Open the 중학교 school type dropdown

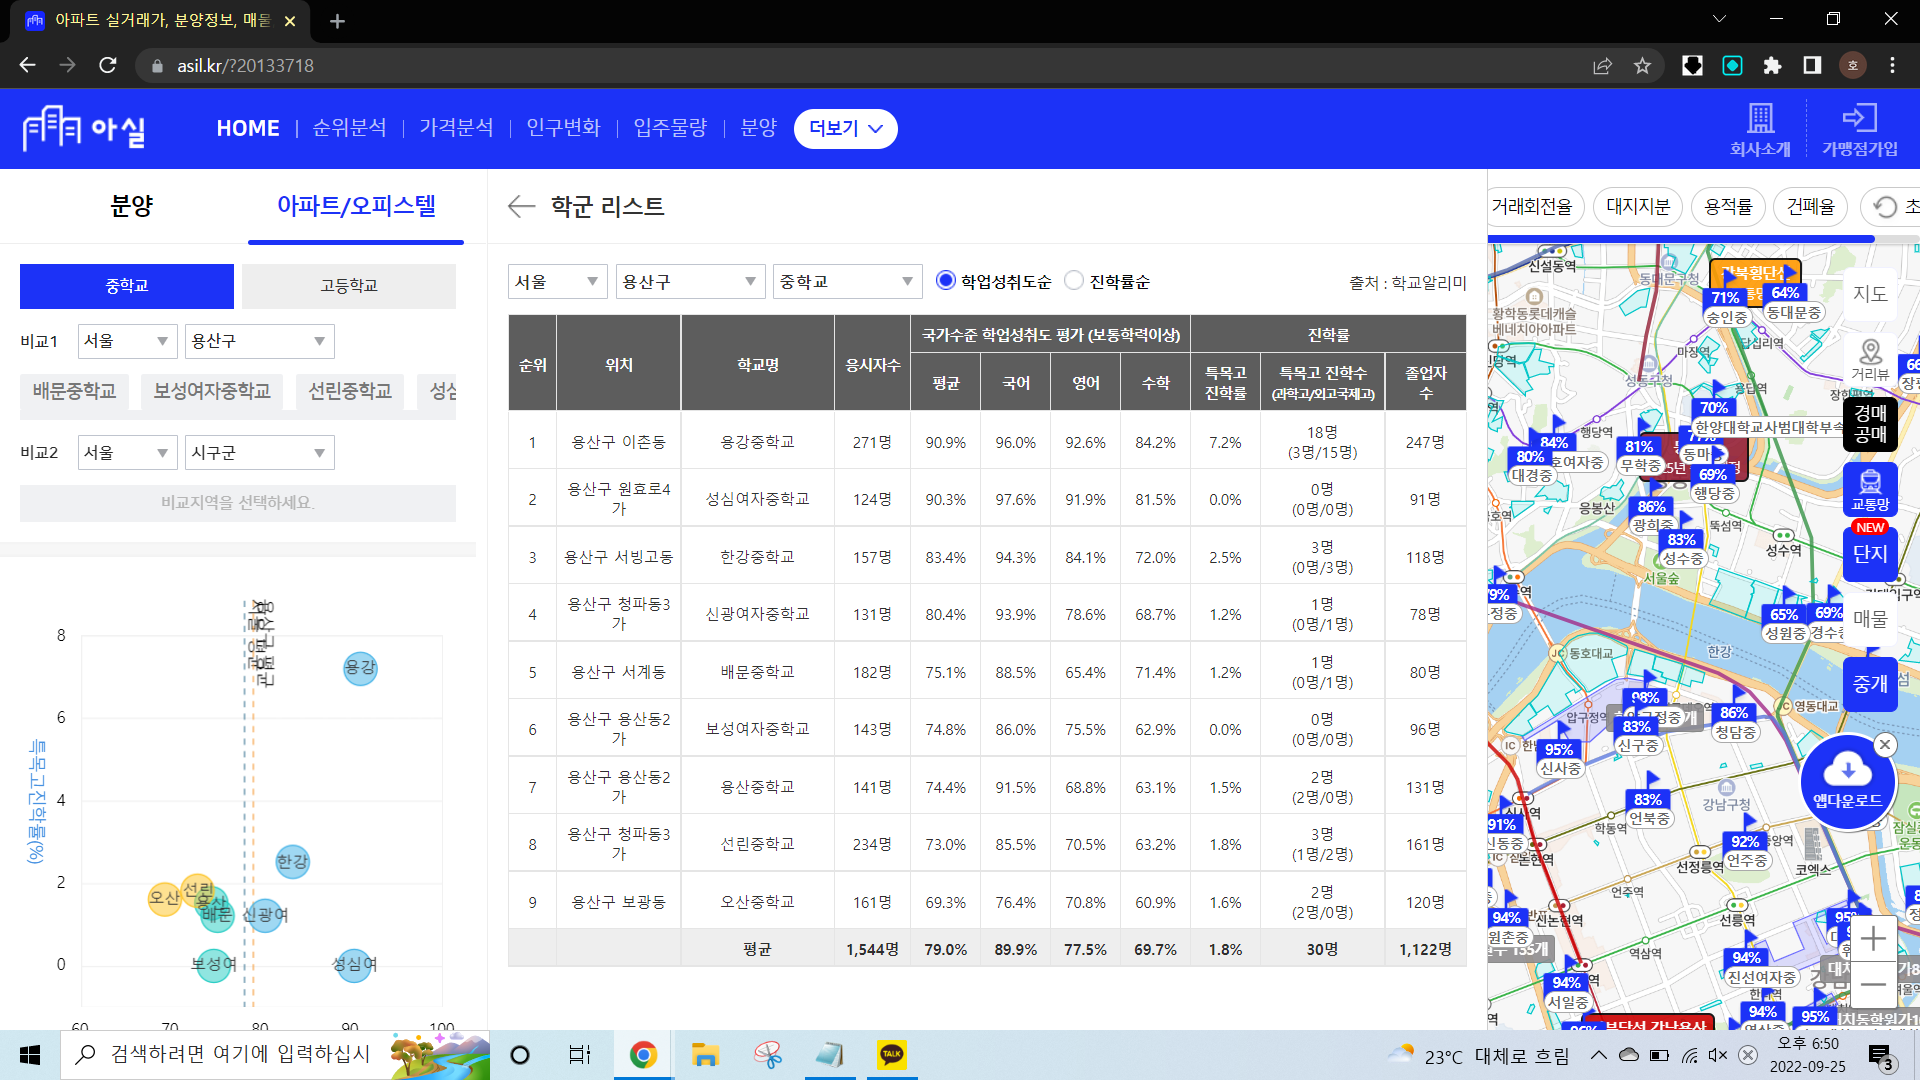click(846, 282)
